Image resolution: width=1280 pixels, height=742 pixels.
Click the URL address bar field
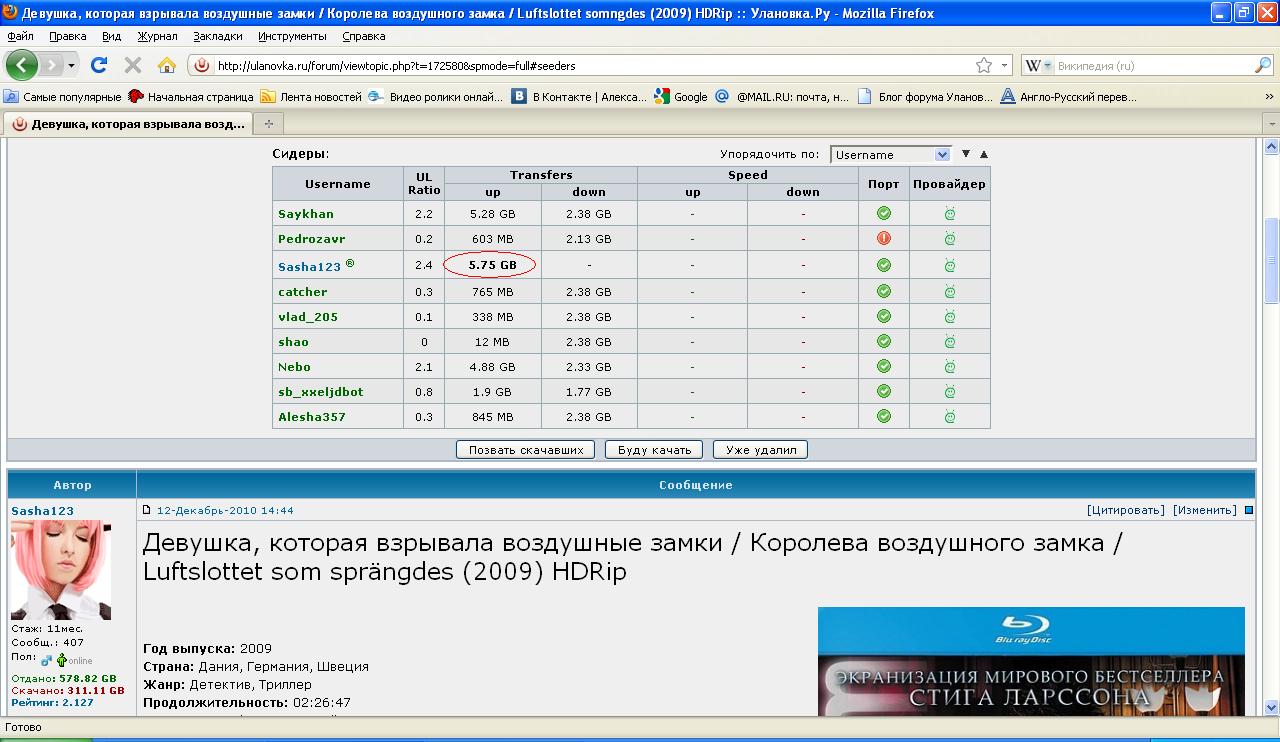(590, 66)
